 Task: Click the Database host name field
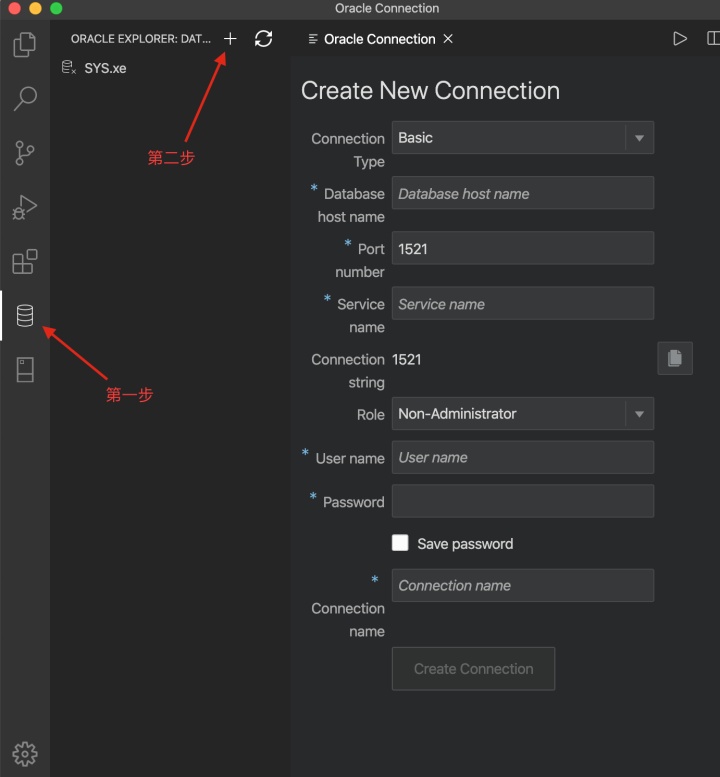[523, 193]
